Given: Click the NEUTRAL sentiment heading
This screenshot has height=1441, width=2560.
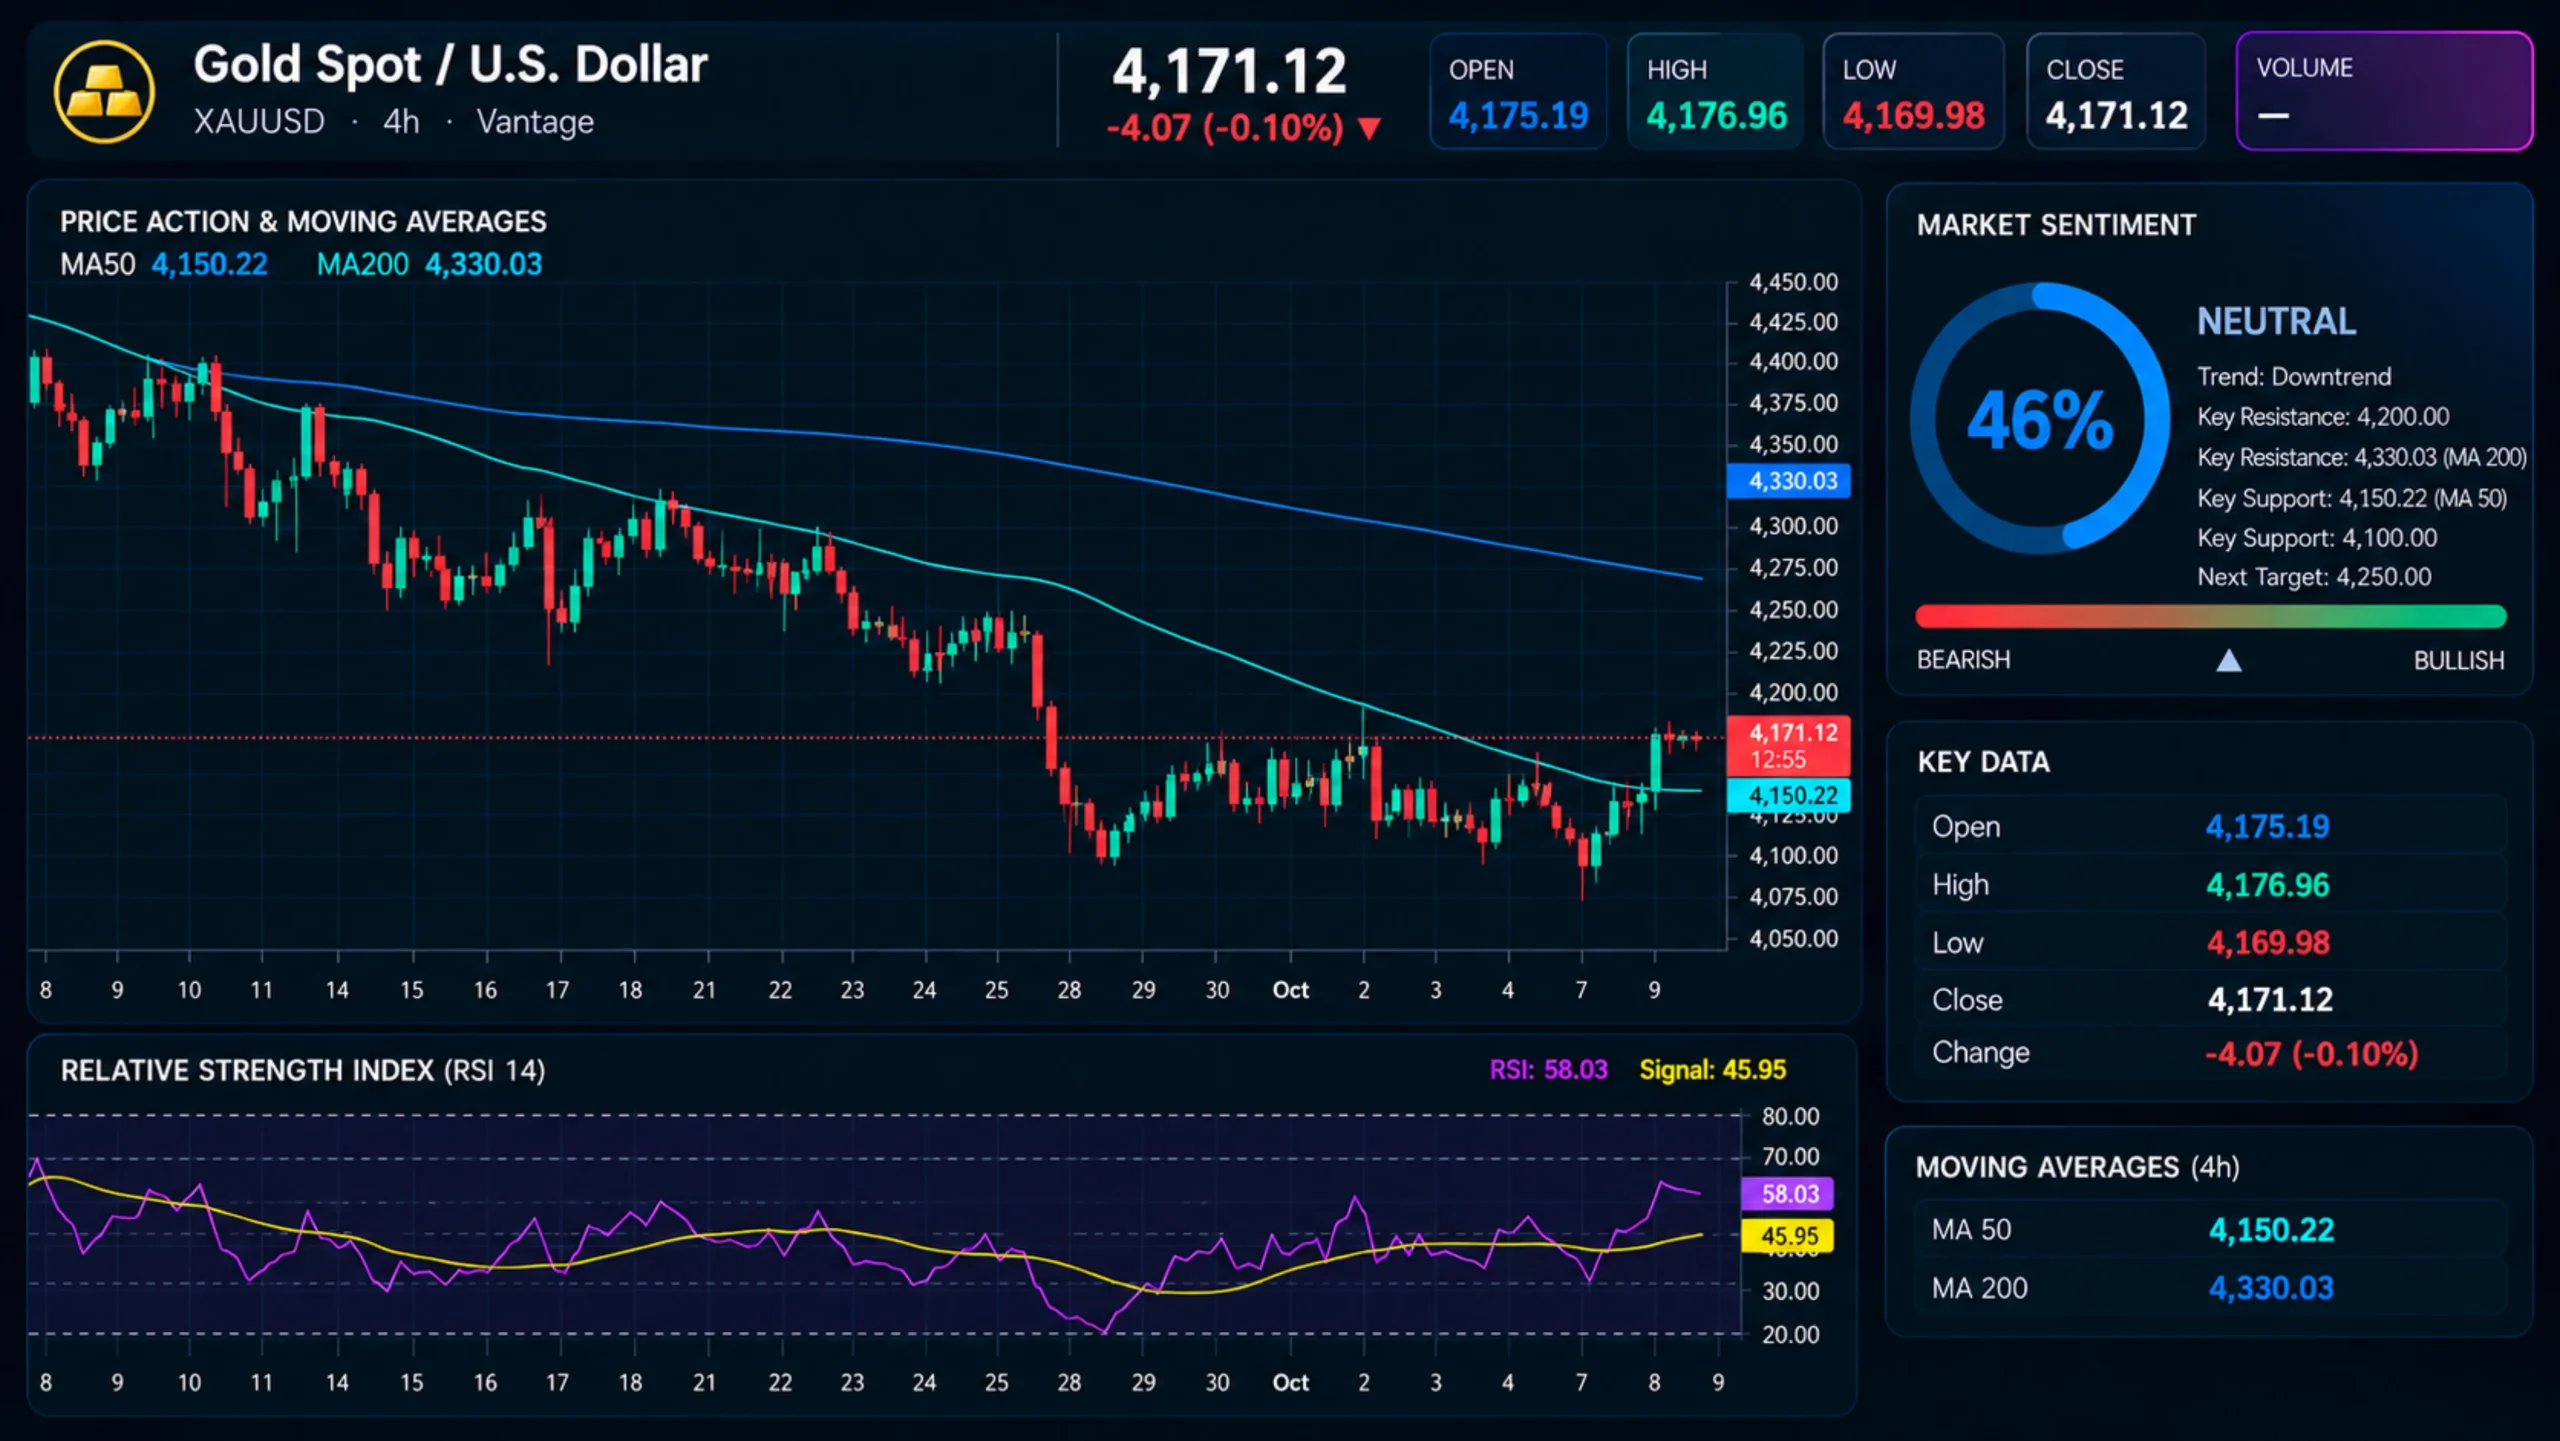Looking at the screenshot, I should 2276,322.
